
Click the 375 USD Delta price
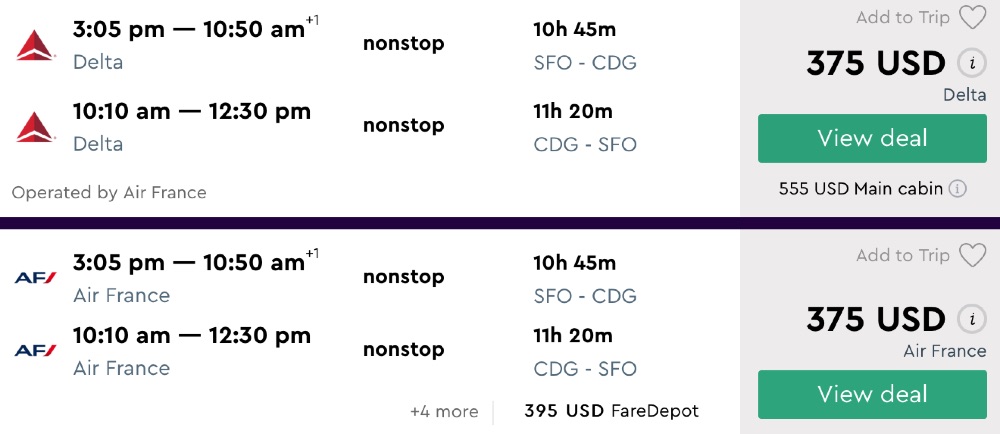[875, 64]
